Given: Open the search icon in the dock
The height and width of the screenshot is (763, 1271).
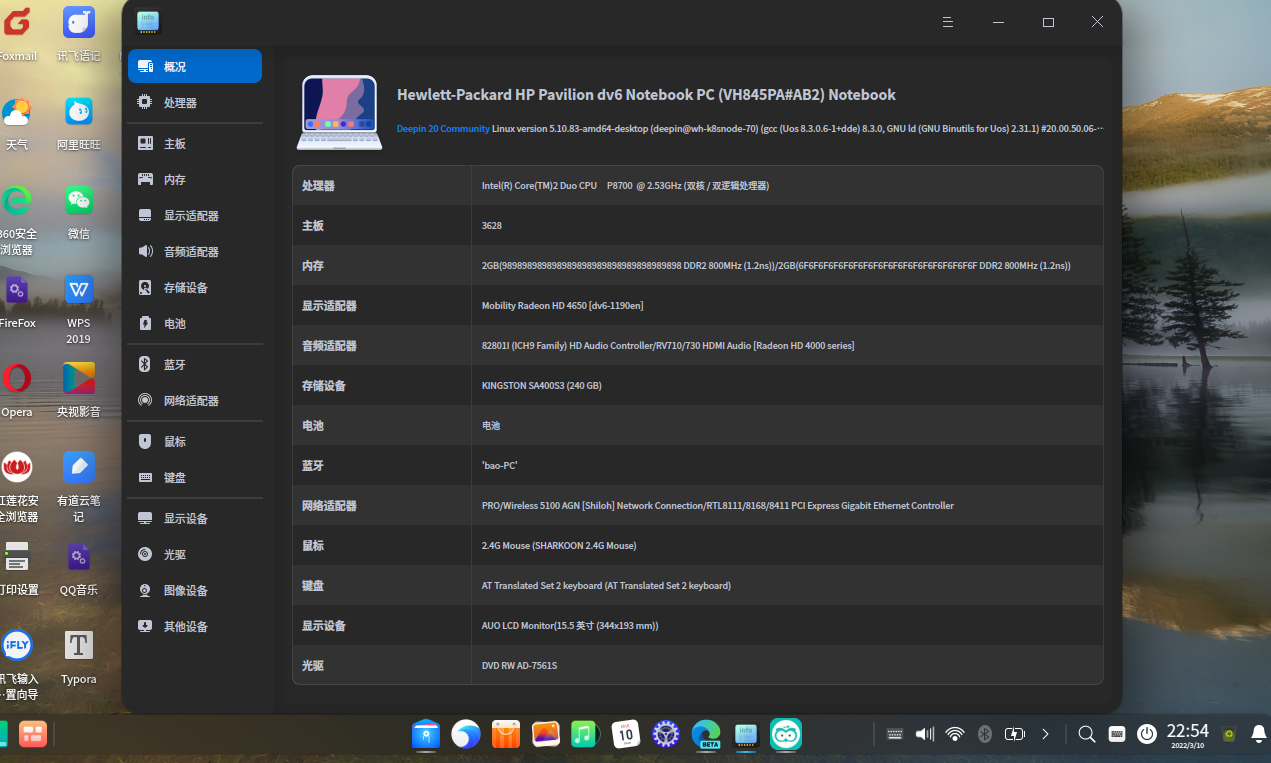Looking at the screenshot, I should (x=1087, y=734).
